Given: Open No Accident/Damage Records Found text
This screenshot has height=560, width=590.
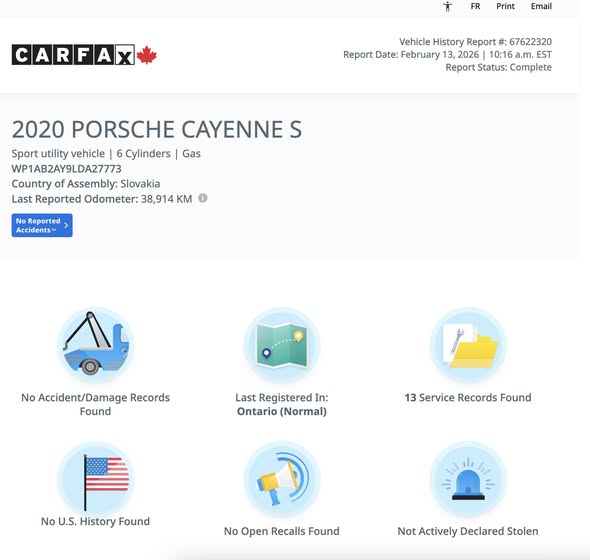Looking at the screenshot, I should tap(95, 404).
